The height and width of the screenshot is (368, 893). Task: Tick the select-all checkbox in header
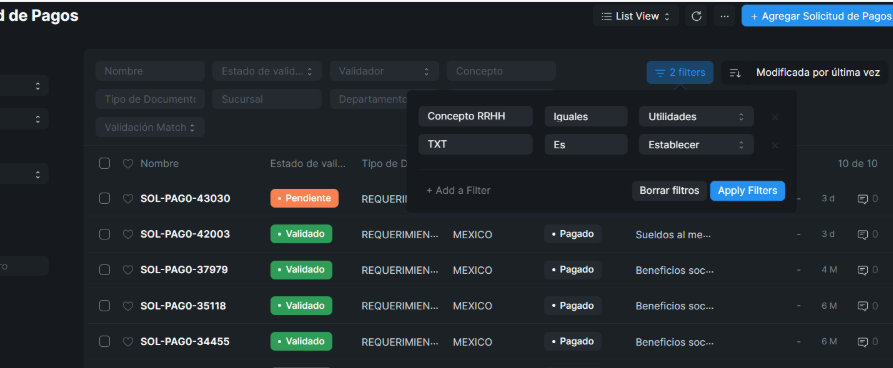(x=104, y=163)
